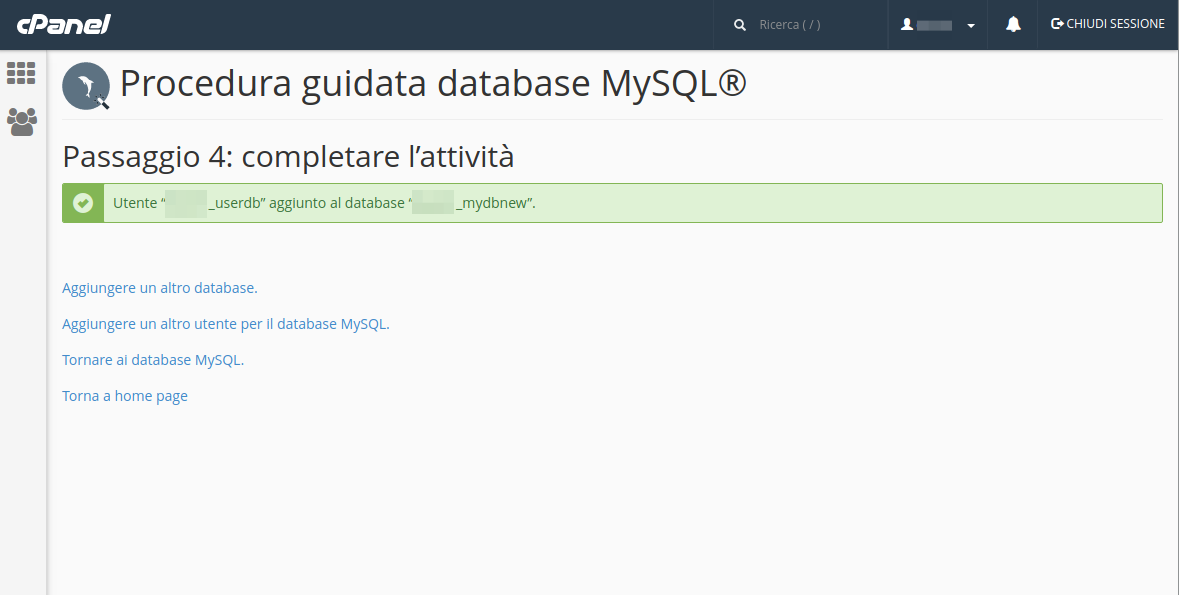Click the '_userdb' username text
1179x595 pixels.
(235, 203)
